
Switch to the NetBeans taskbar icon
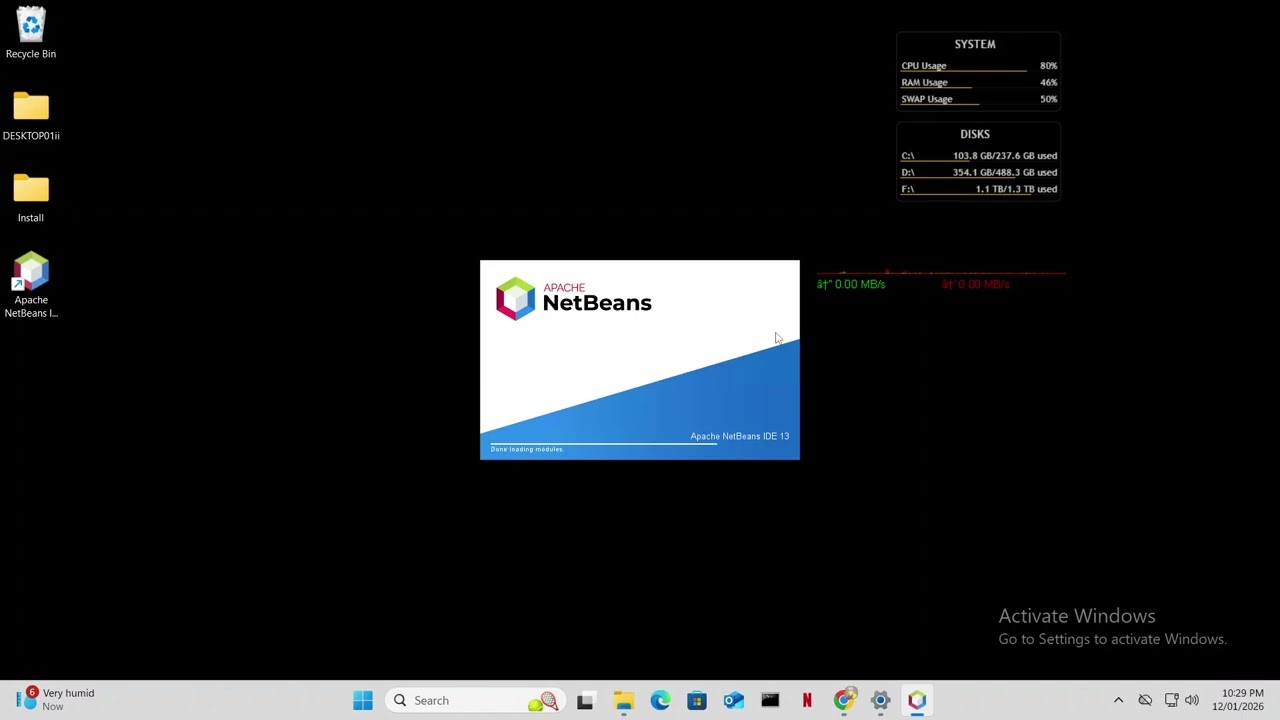pos(917,700)
